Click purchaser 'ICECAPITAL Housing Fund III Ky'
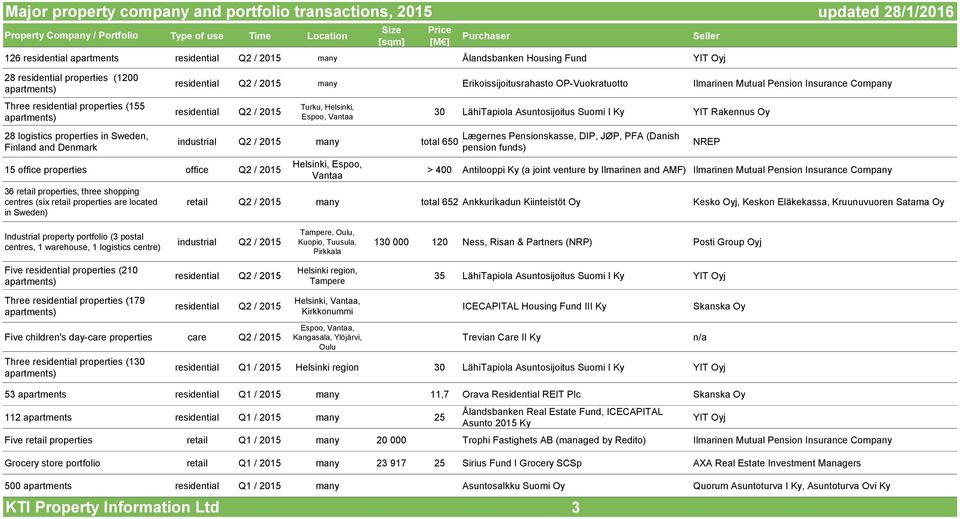Viewport: 960px width, 519px height. tap(534, 306)
